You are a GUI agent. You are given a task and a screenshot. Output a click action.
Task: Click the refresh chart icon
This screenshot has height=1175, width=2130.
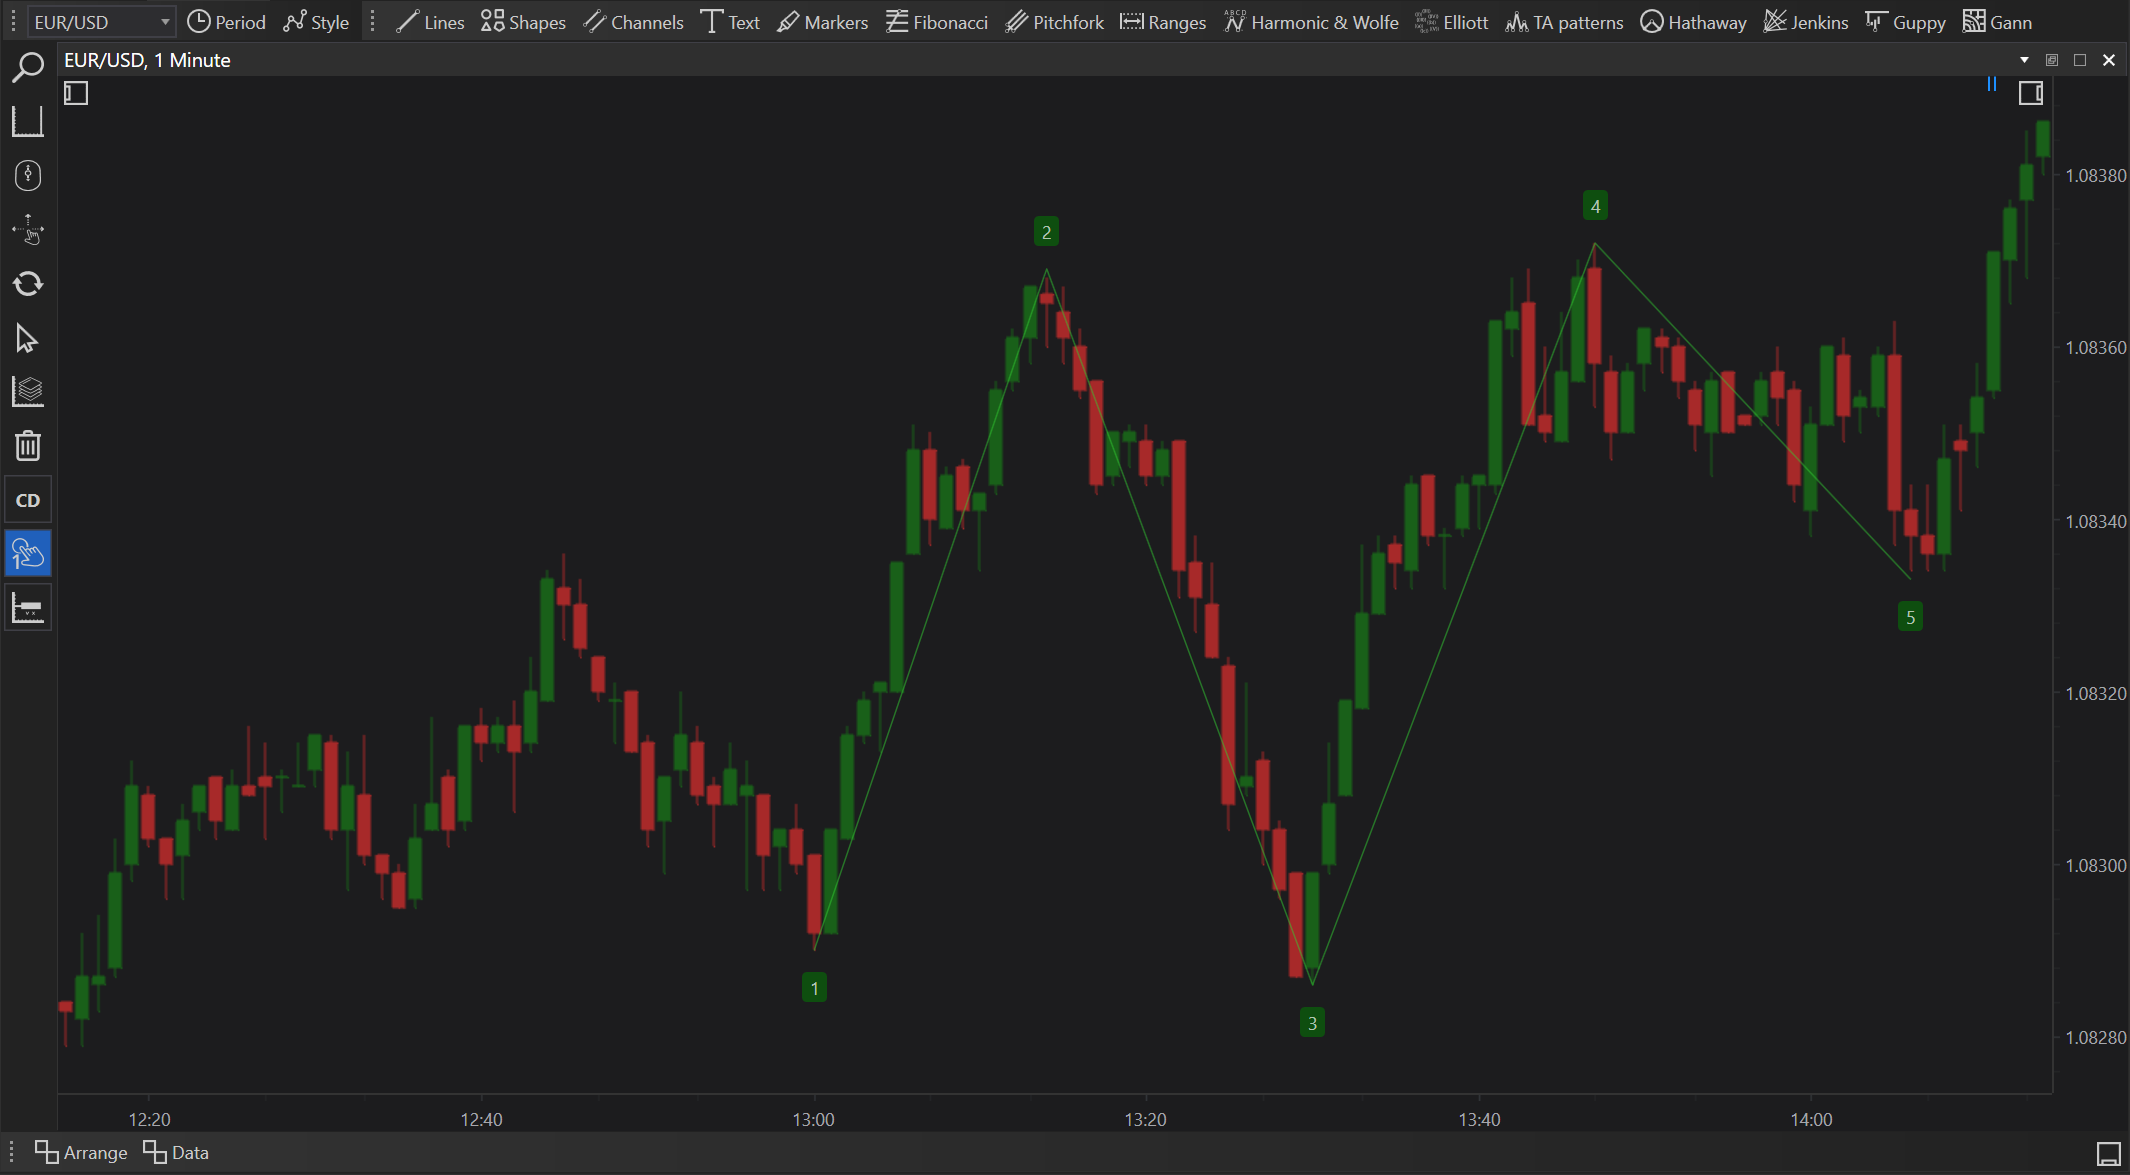click(27, 284)
